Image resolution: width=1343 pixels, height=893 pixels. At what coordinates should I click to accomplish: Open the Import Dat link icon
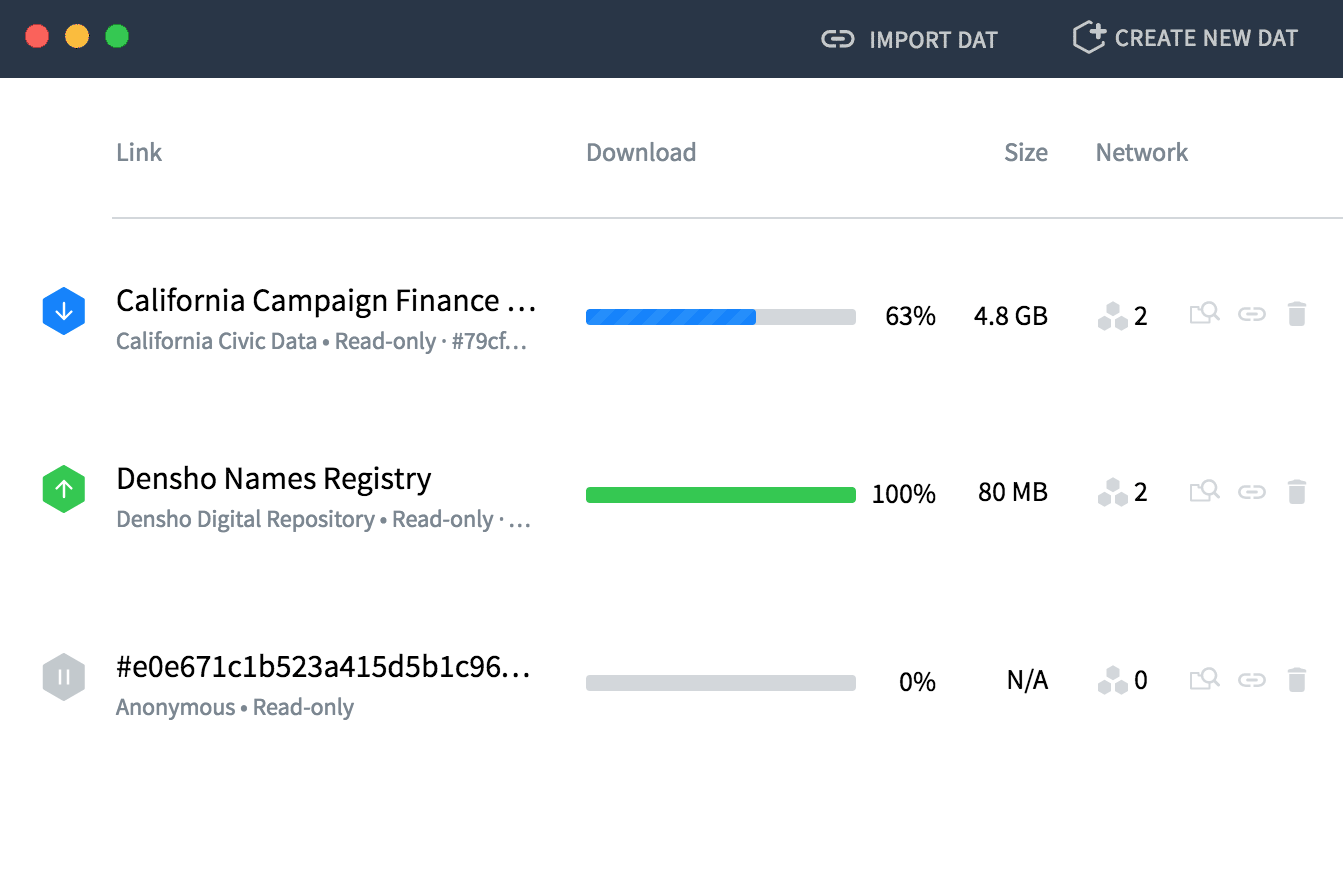tap(838, 39)
